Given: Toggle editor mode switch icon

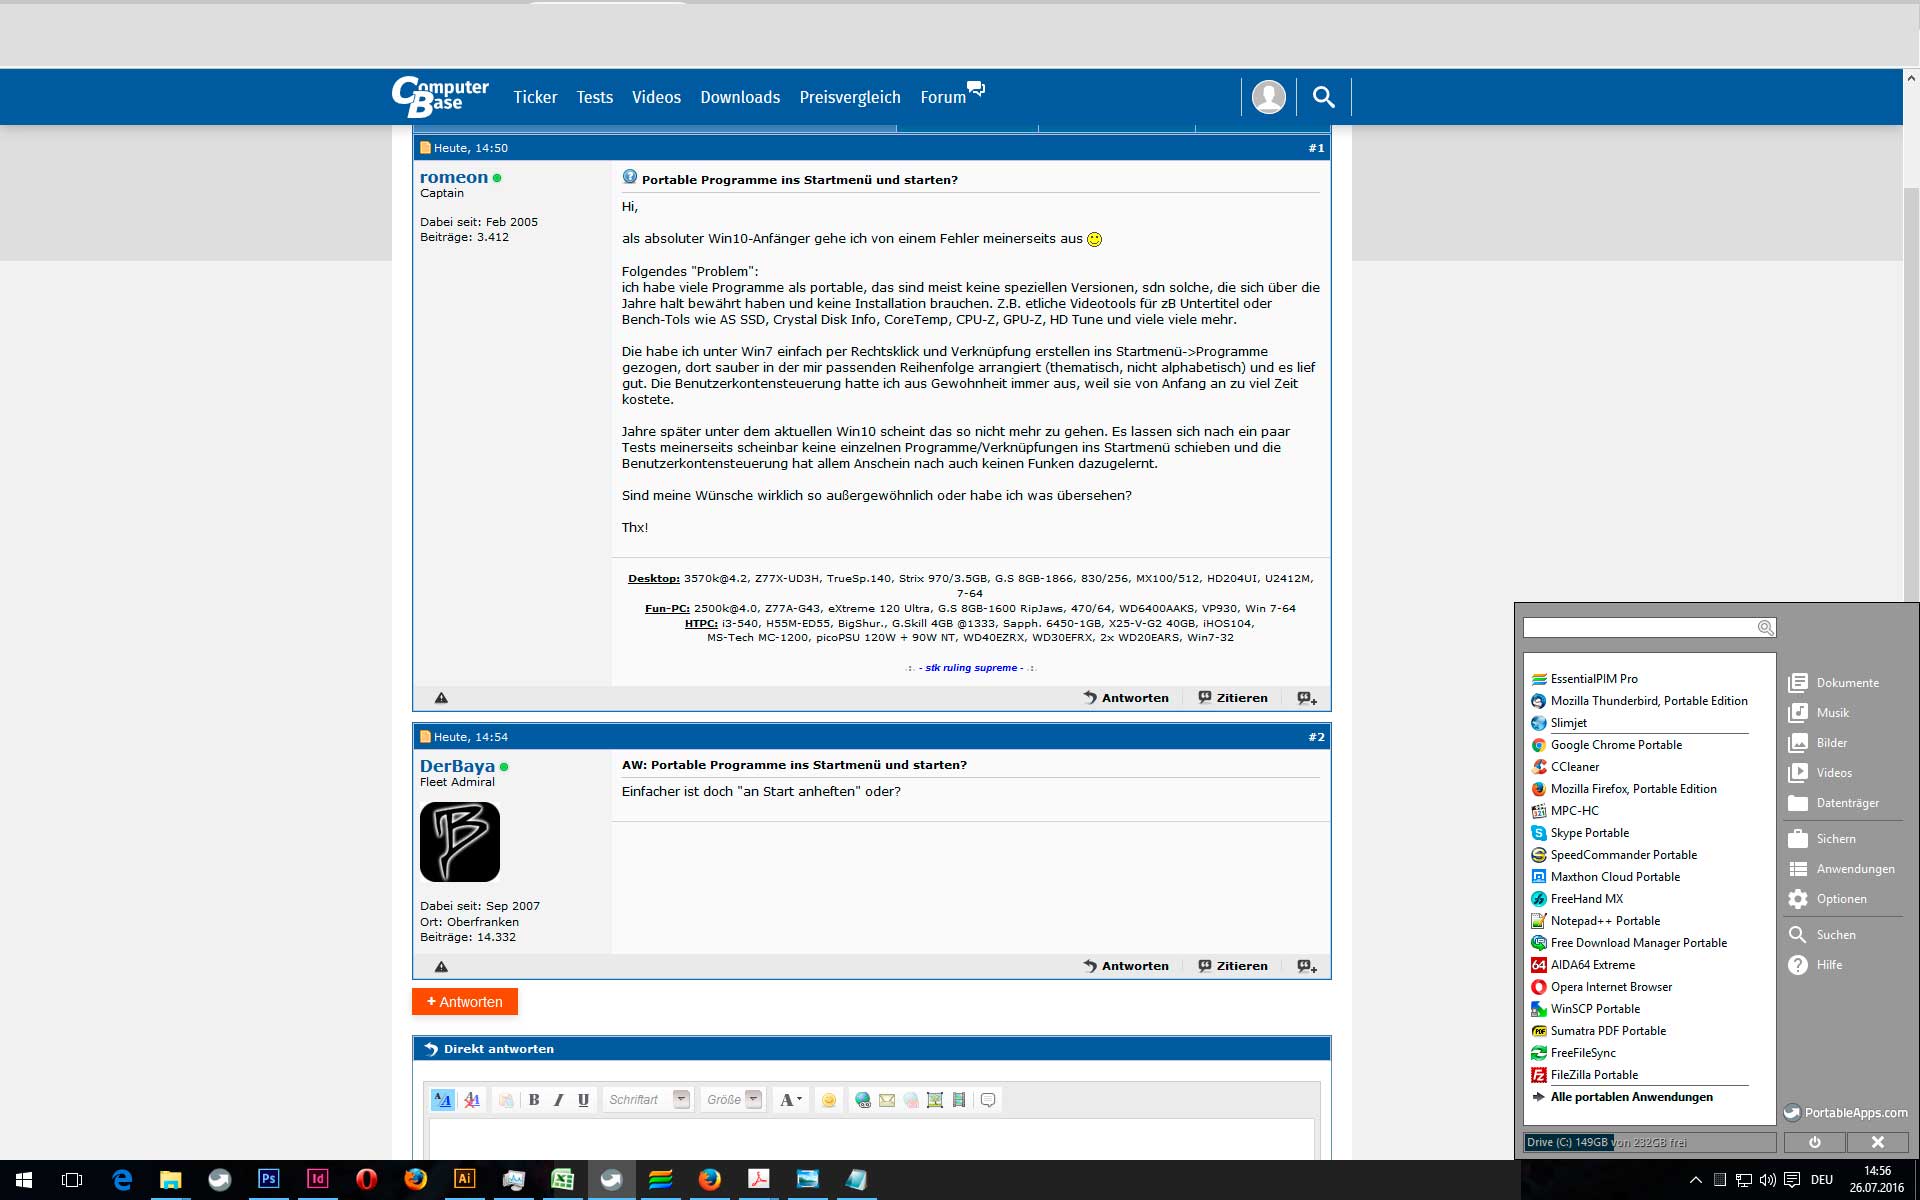Looking at the screenshot, I should [x=442, y=1100].
